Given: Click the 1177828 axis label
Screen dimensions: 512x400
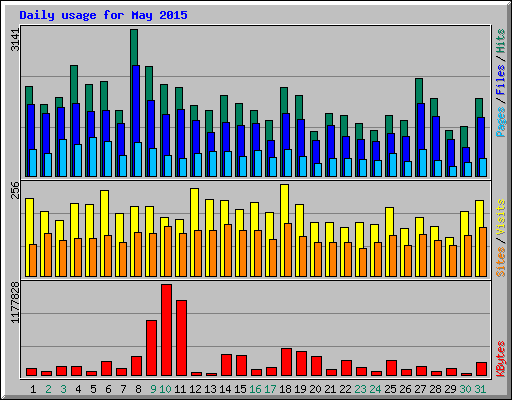Looking at the screenshot, I should (15, 302).
